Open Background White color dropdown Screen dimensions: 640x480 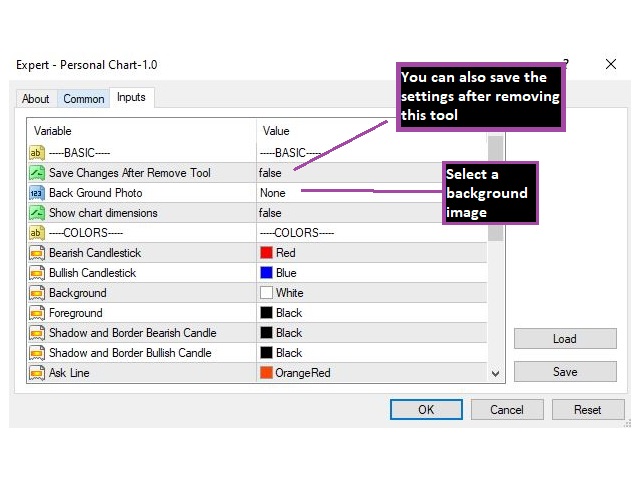372,293
